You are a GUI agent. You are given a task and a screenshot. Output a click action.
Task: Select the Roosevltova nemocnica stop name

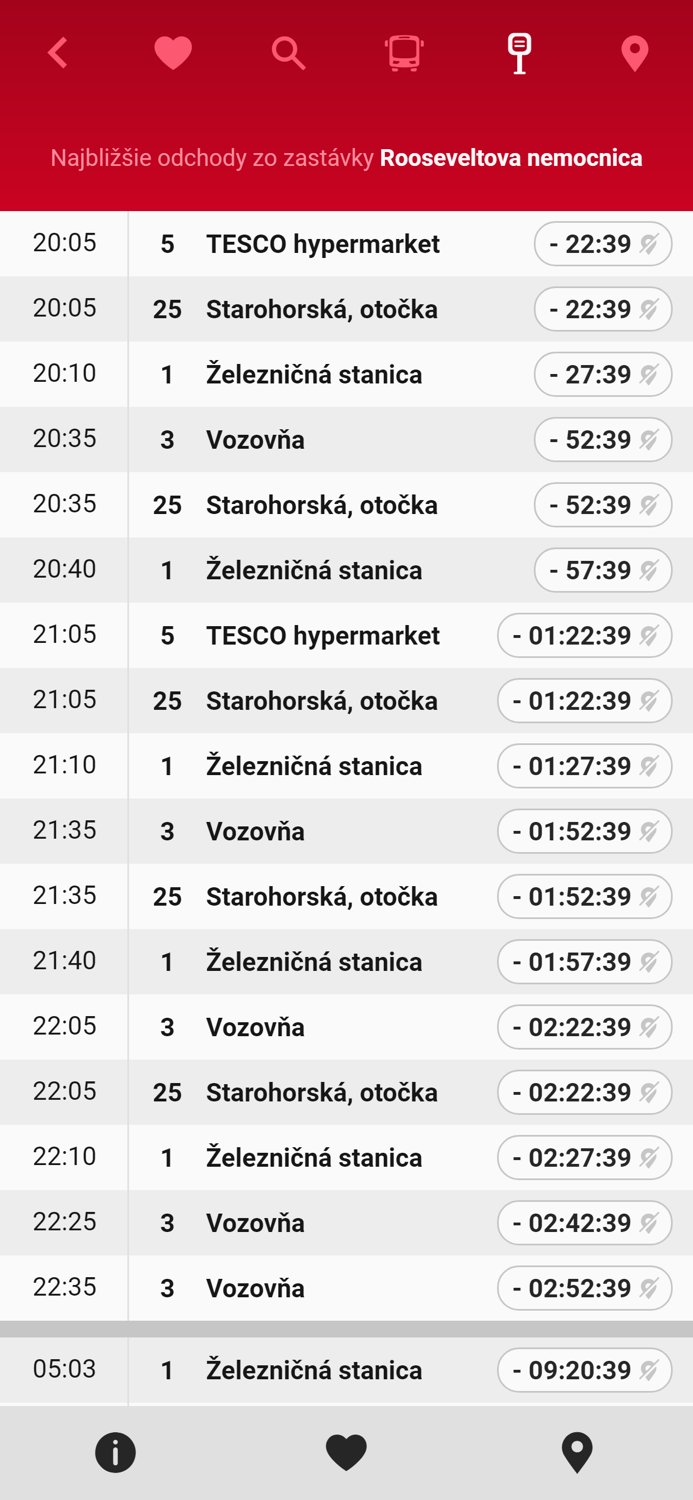point(511,157)
